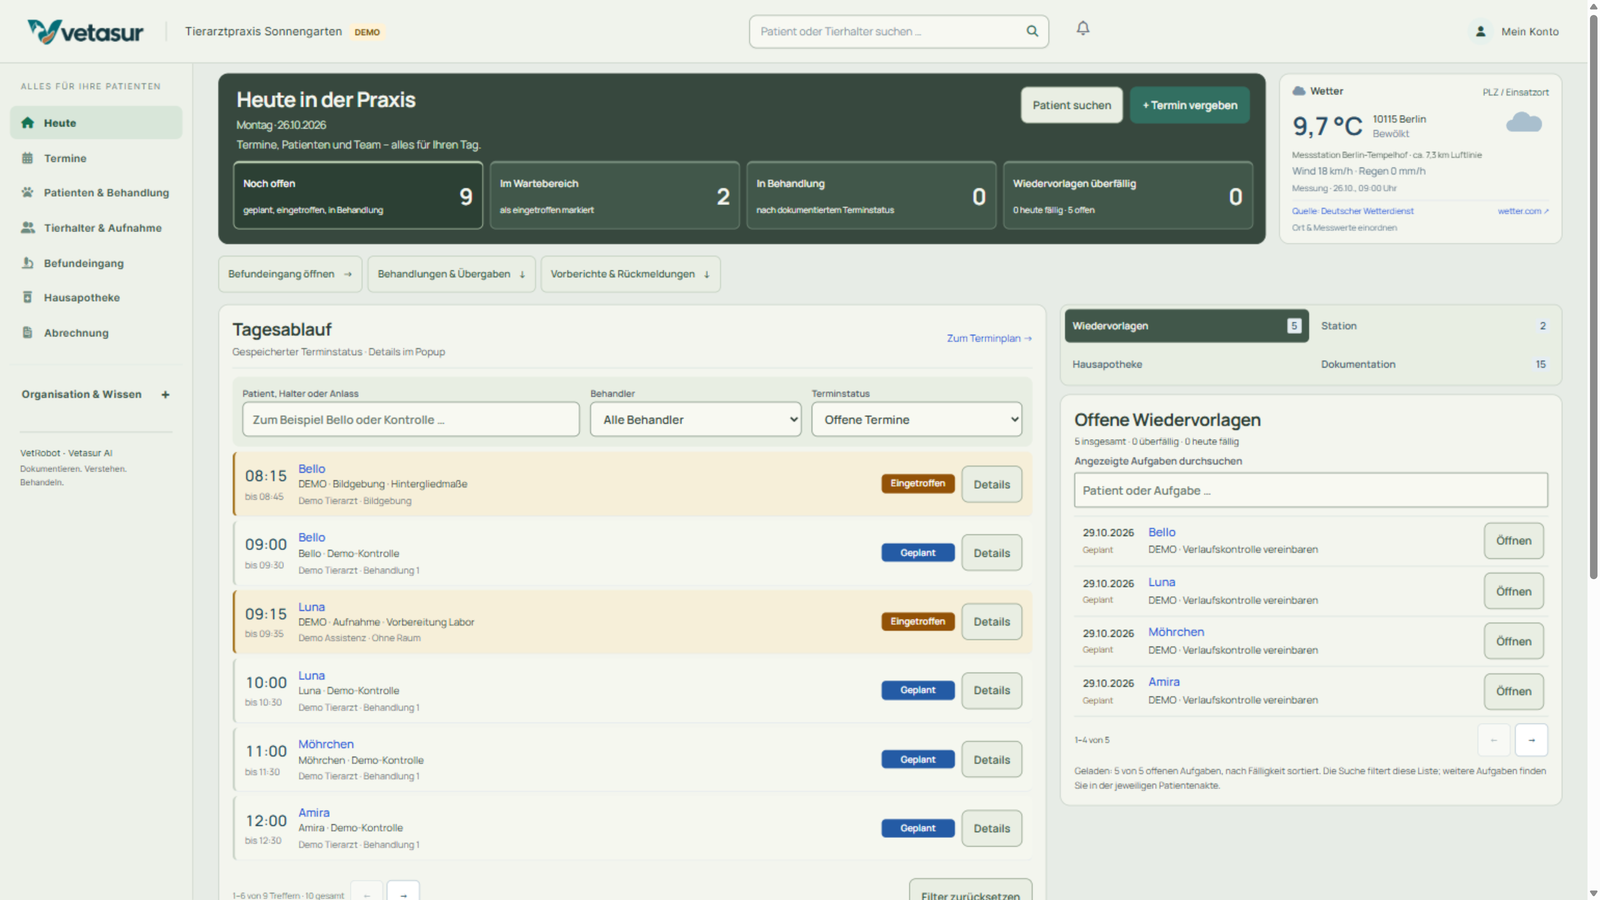Click the Mein Konto user icon
Screen dimensions: 1600x900
(x=1481, y=32)
